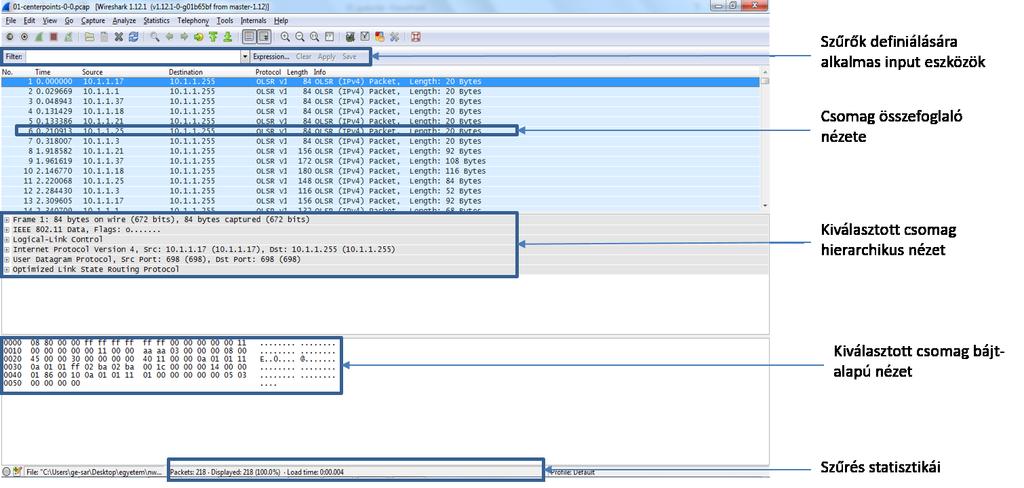Expand the Frame 1 tree node

(x=7, y=220)
